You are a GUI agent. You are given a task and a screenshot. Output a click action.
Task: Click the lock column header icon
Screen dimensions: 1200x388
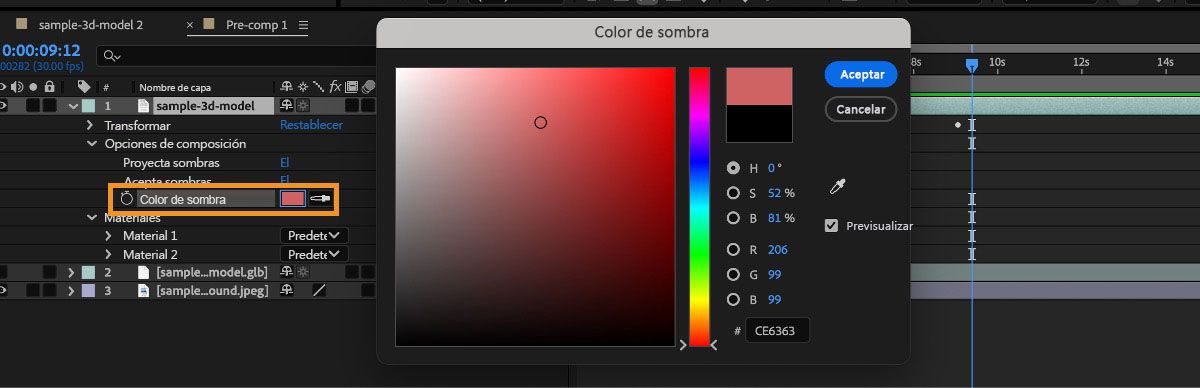point(49,87)
